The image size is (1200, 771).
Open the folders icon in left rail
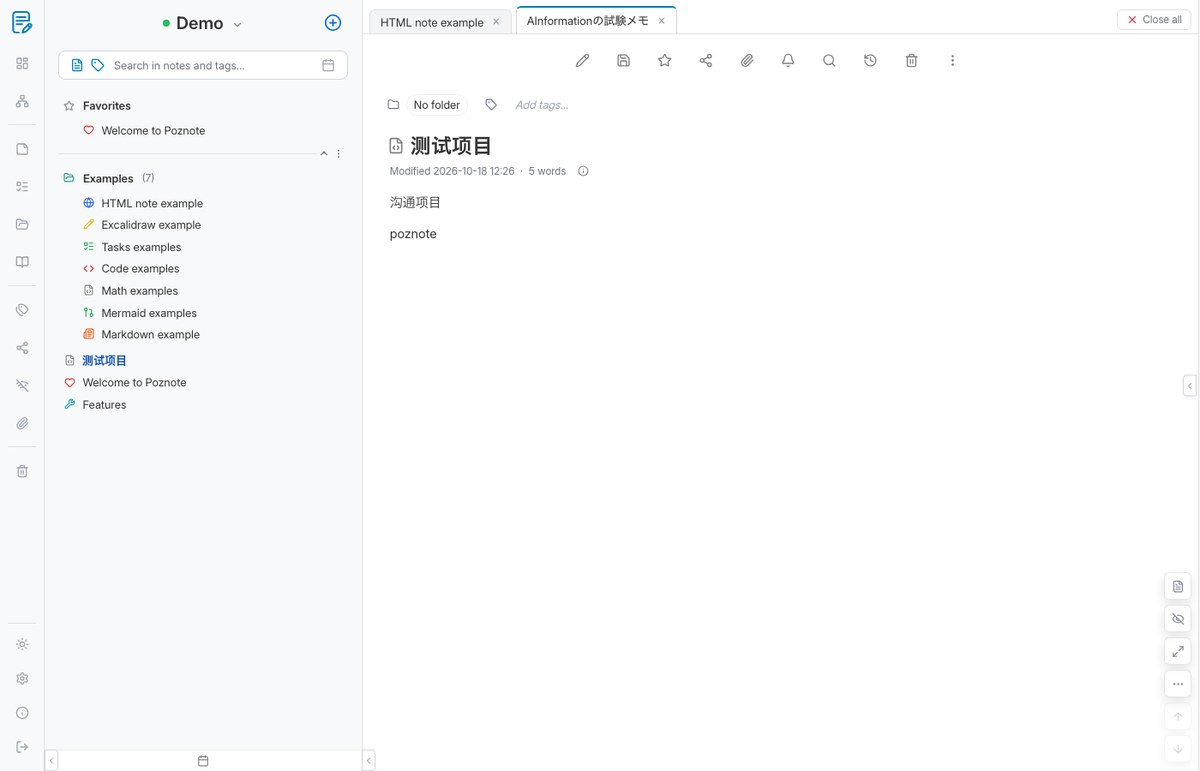(22, 224)
